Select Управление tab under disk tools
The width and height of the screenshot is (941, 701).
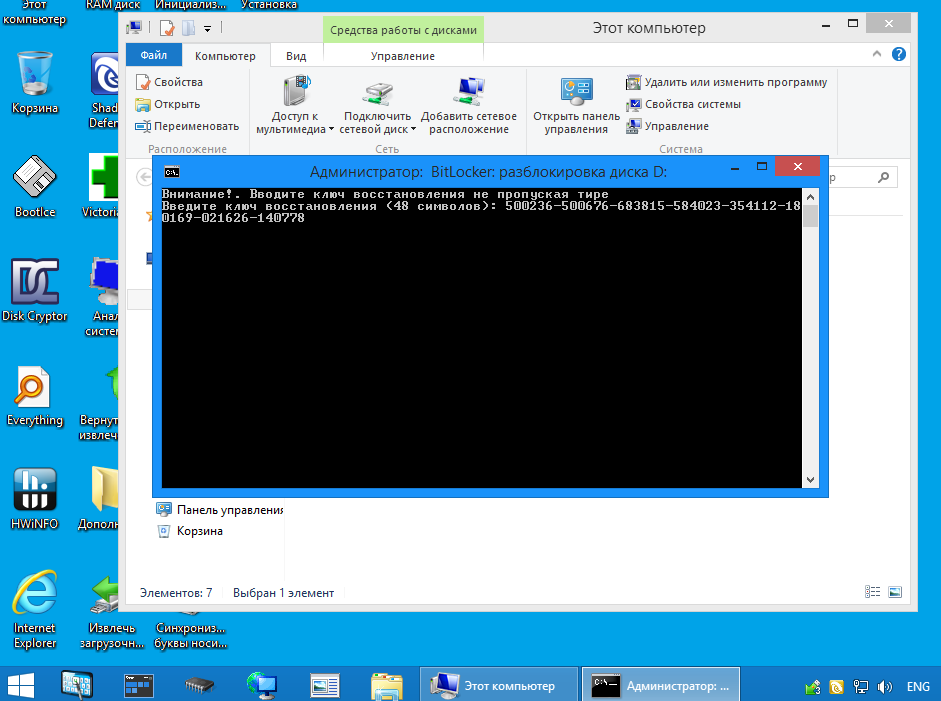(x=402, y=56)
